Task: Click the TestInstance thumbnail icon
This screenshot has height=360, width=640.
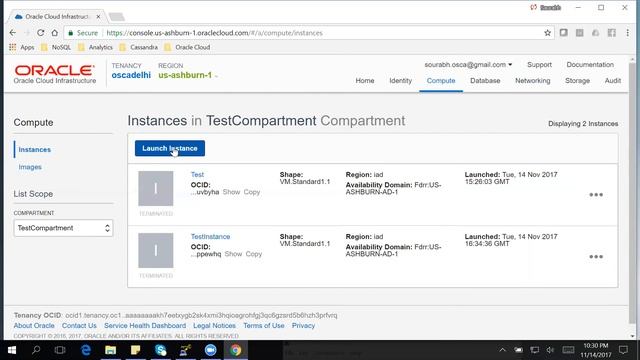Action: 156,250
